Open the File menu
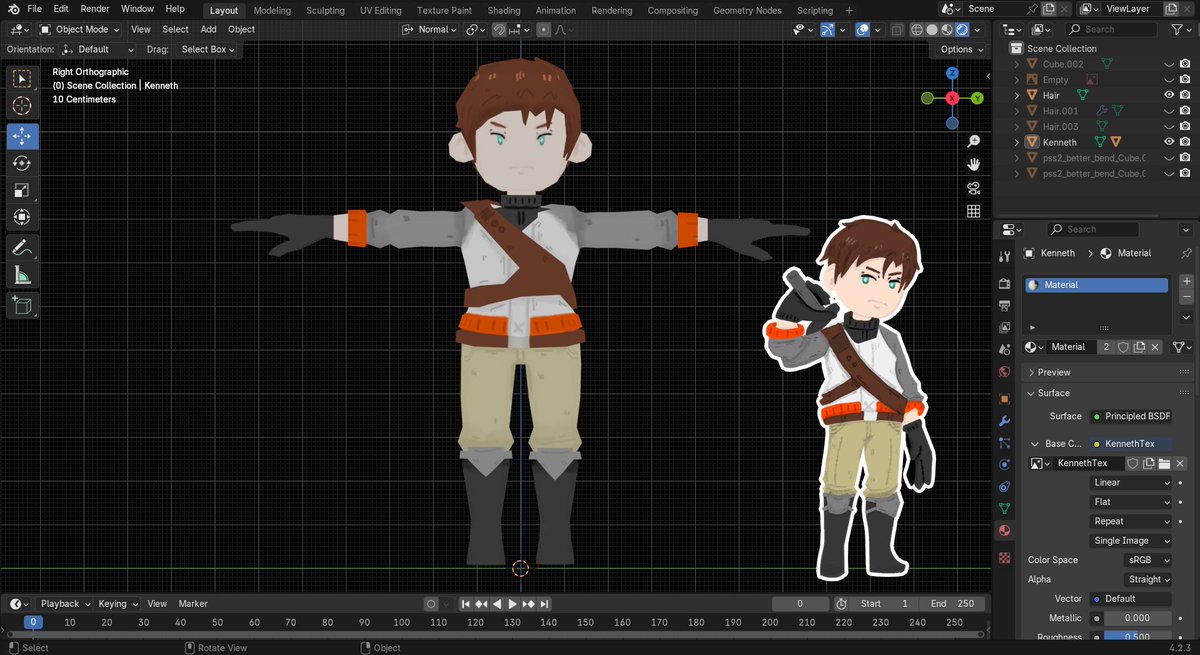Viewport: 1200px width, 655px height. click(35, 9)
